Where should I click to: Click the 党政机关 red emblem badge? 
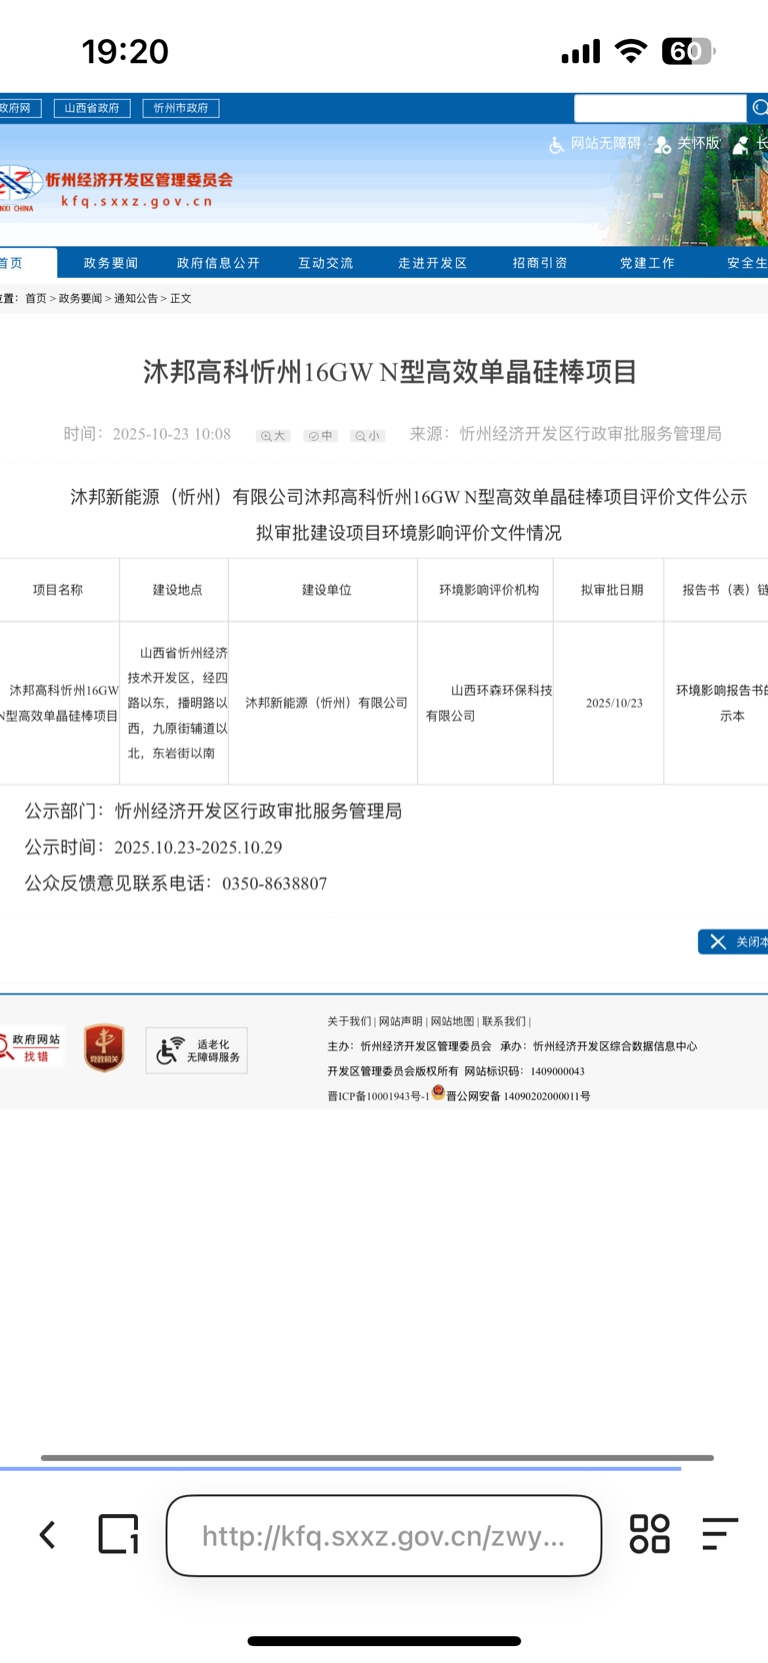tap(104, 1048)
